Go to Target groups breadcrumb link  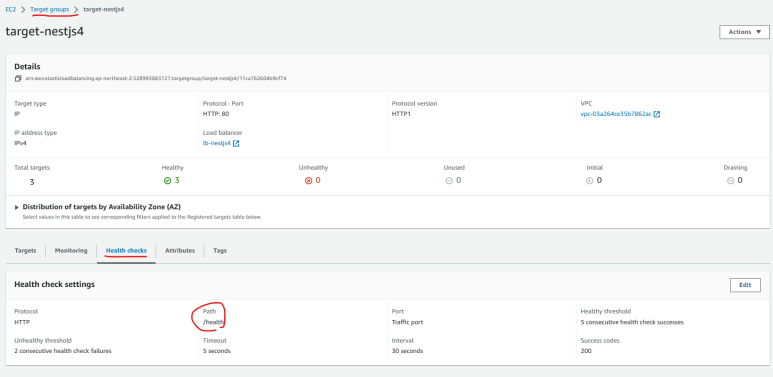50,9
